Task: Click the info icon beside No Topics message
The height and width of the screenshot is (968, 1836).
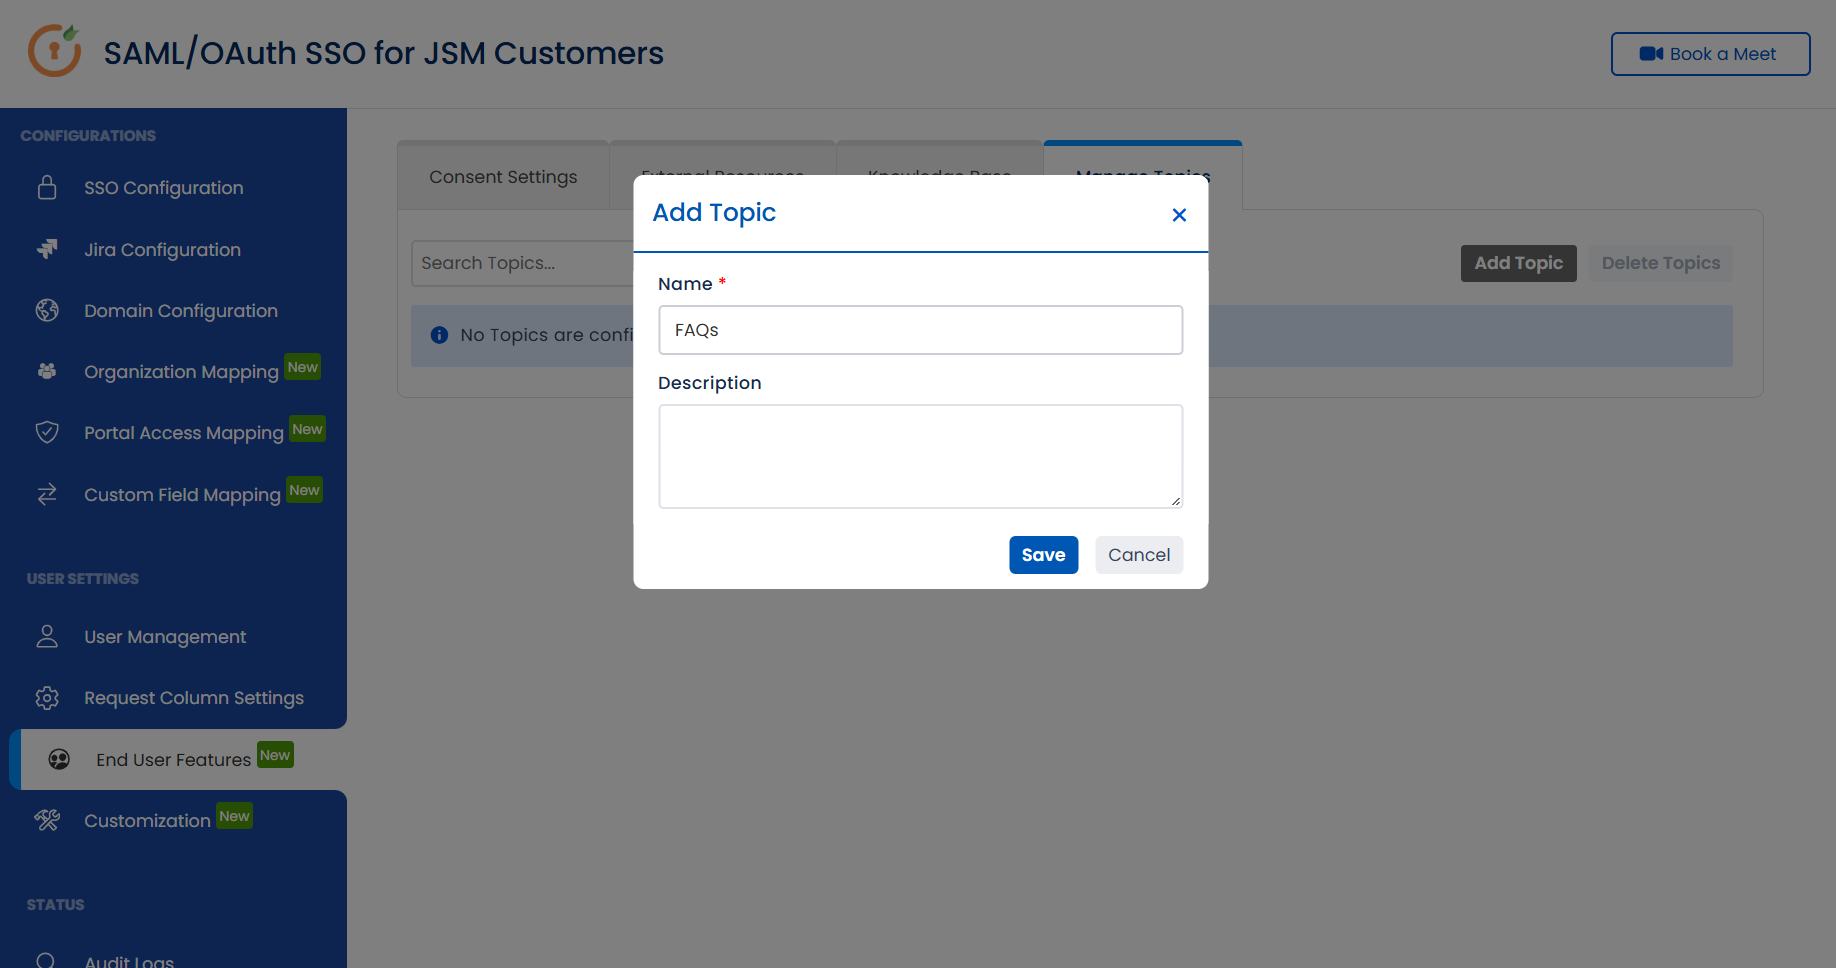Action: [x=439, y=335]
